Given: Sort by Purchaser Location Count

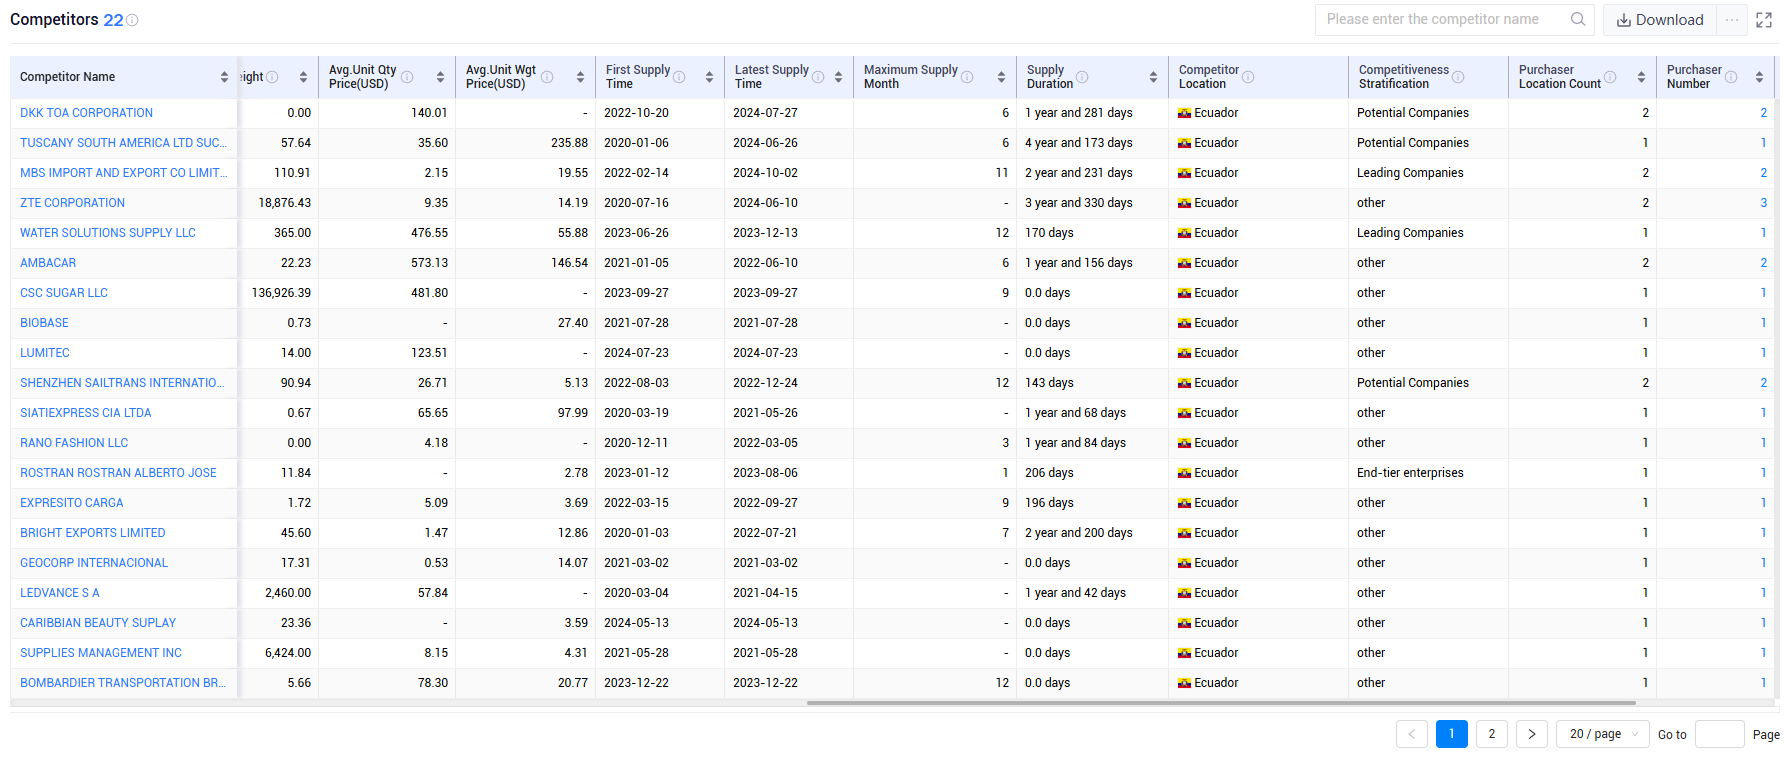Looking at the screenshot, I should click(x=1641, y=77).
